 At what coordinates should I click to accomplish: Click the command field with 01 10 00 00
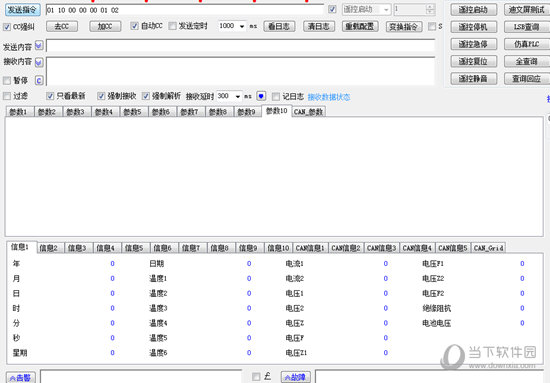185,10
